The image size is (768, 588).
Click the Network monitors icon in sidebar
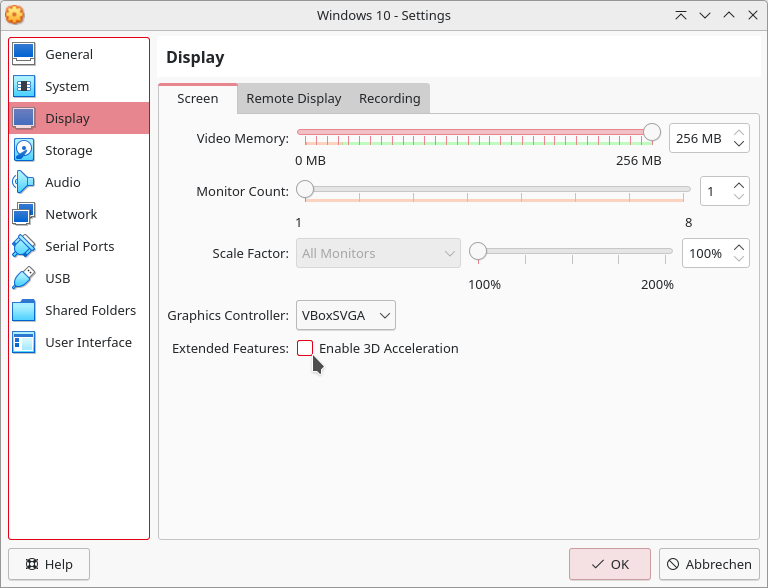[x=24, y=214]
